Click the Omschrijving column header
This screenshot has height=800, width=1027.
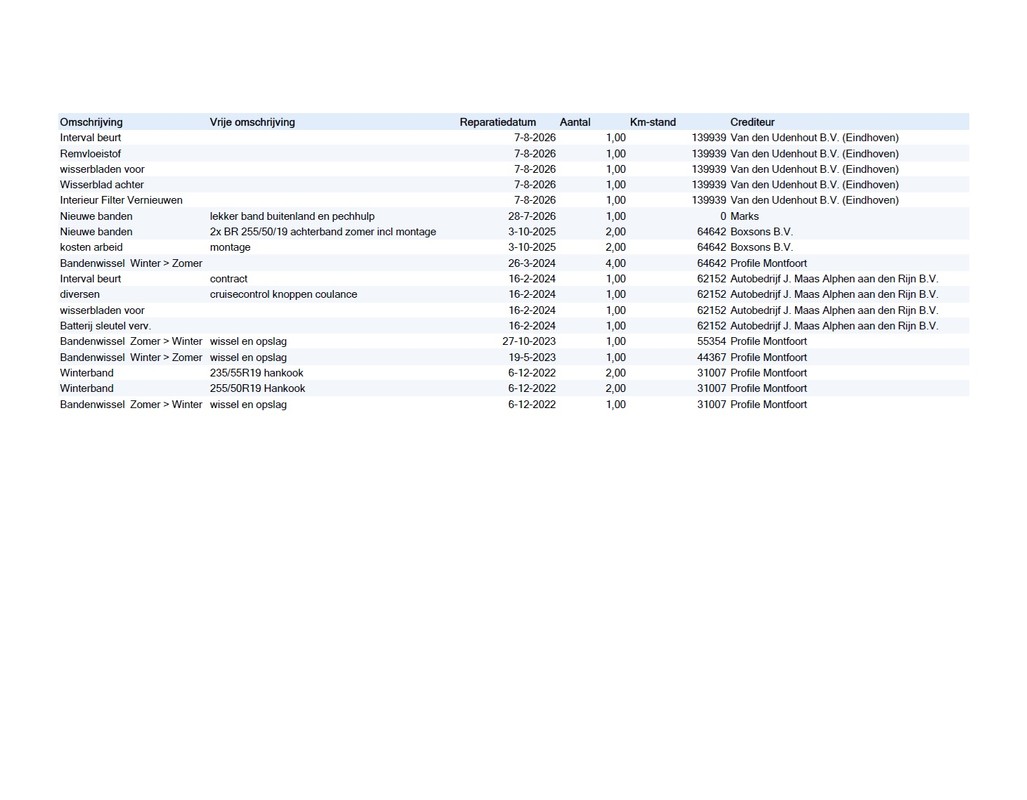[91, 122]
